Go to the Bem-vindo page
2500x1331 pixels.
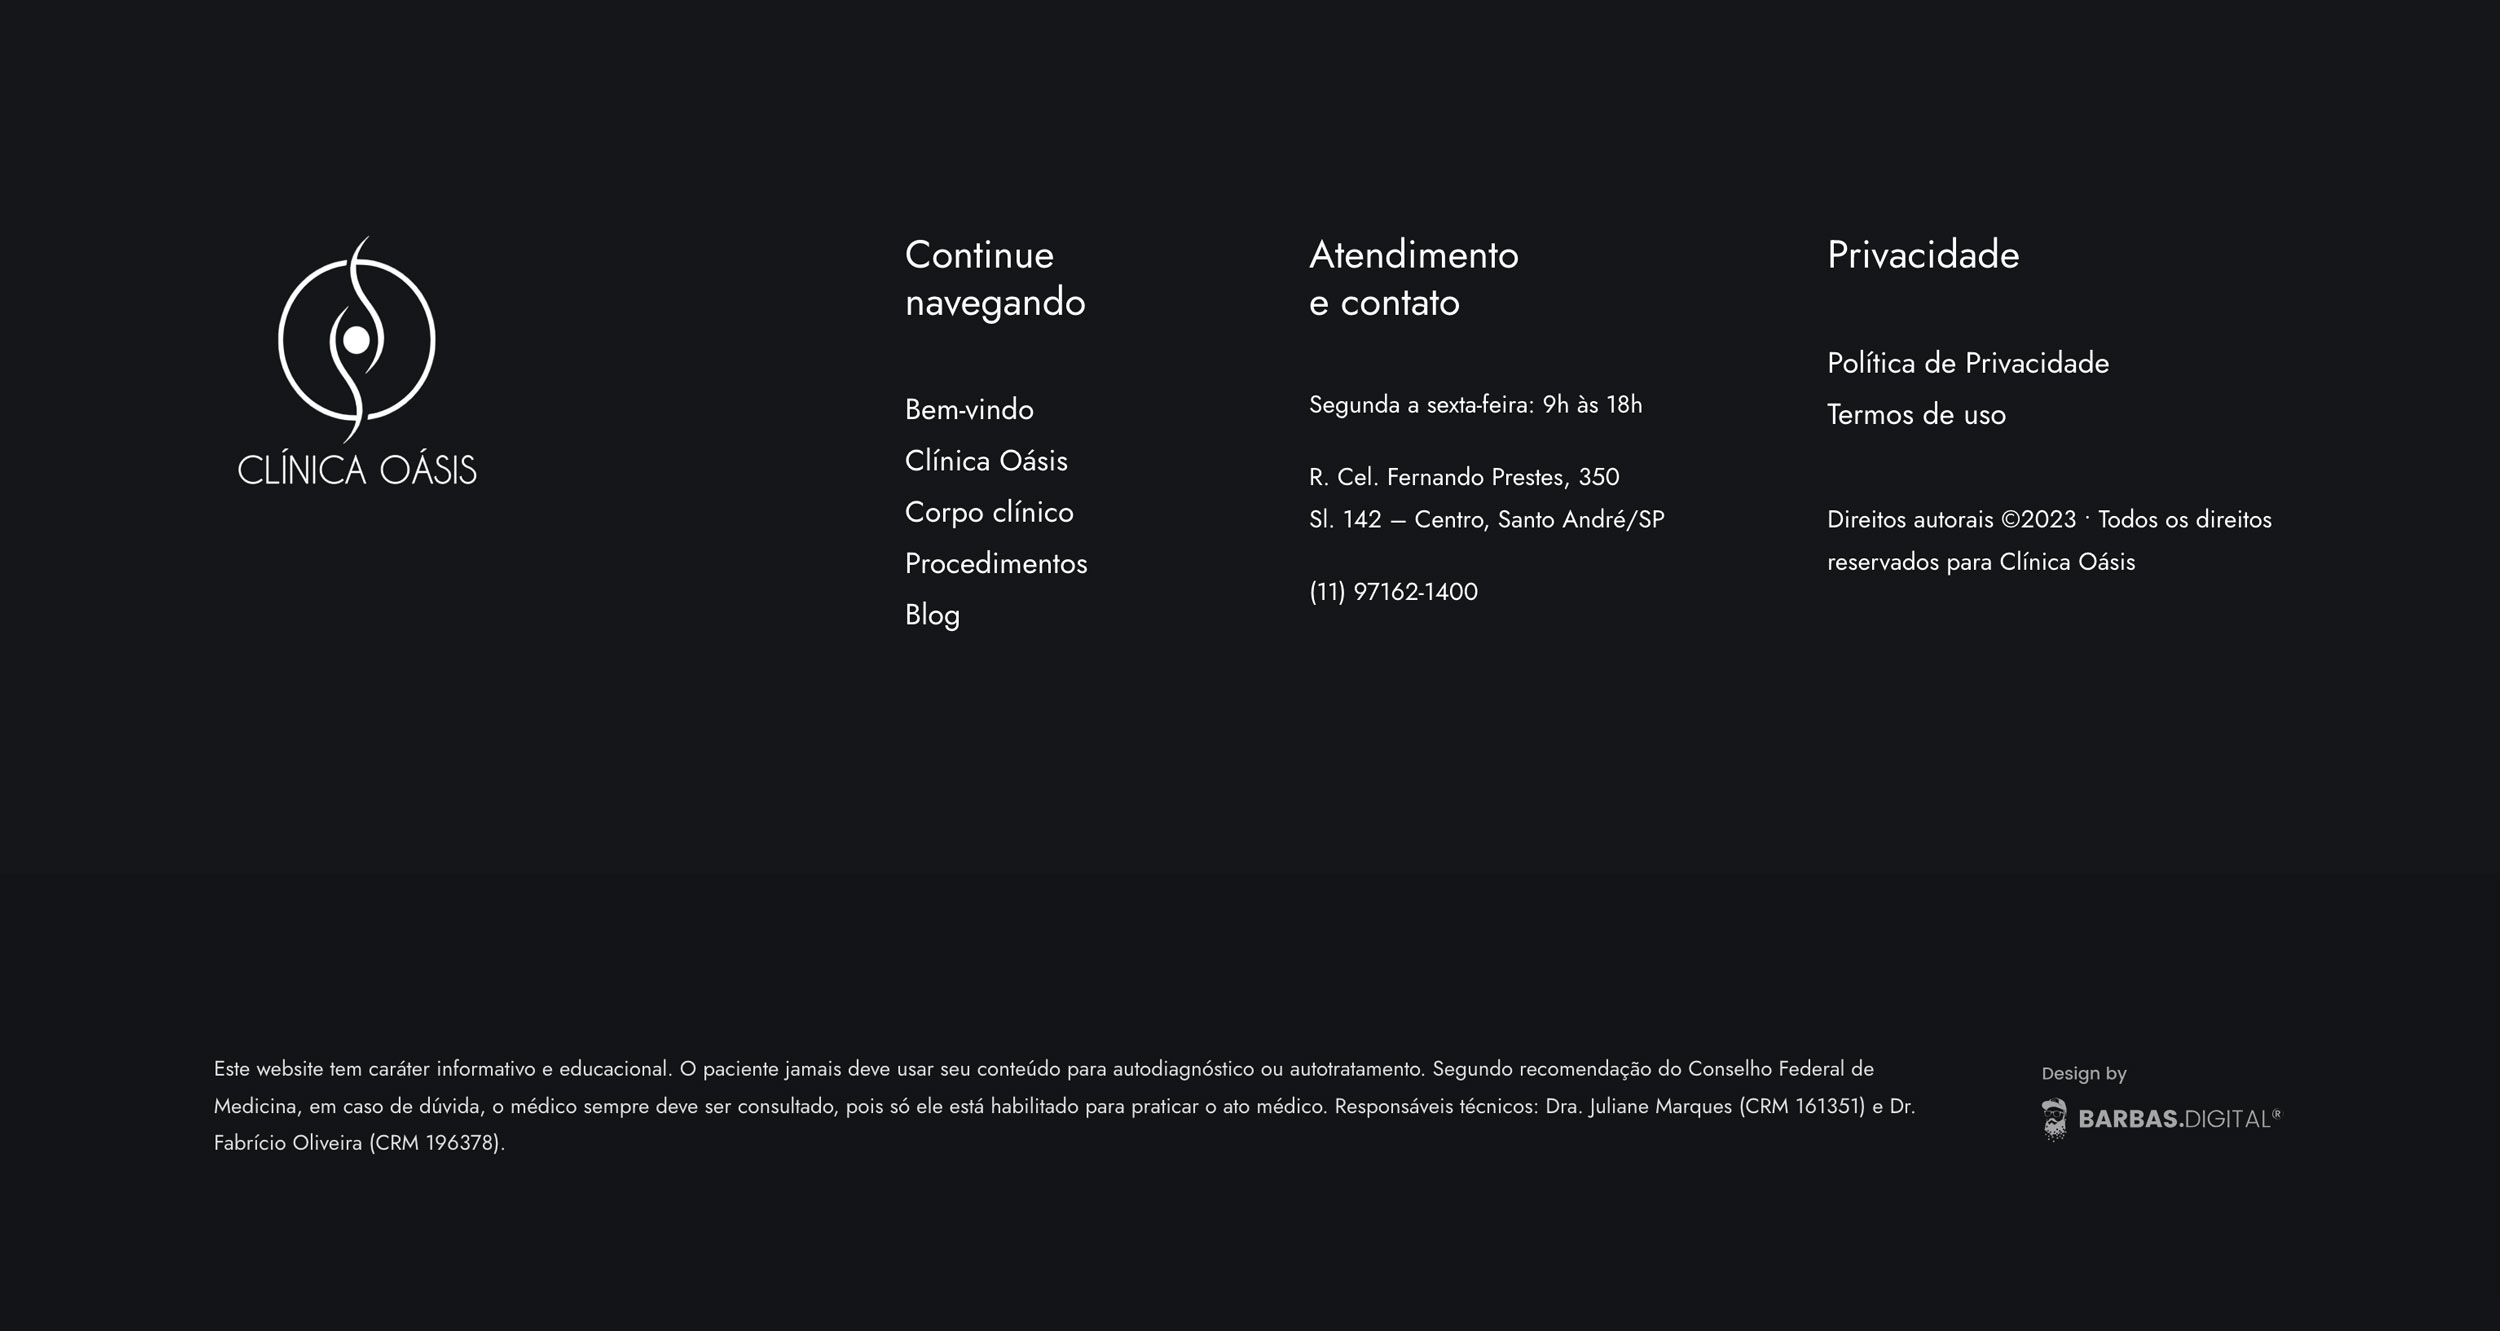(x=968, y=409)
